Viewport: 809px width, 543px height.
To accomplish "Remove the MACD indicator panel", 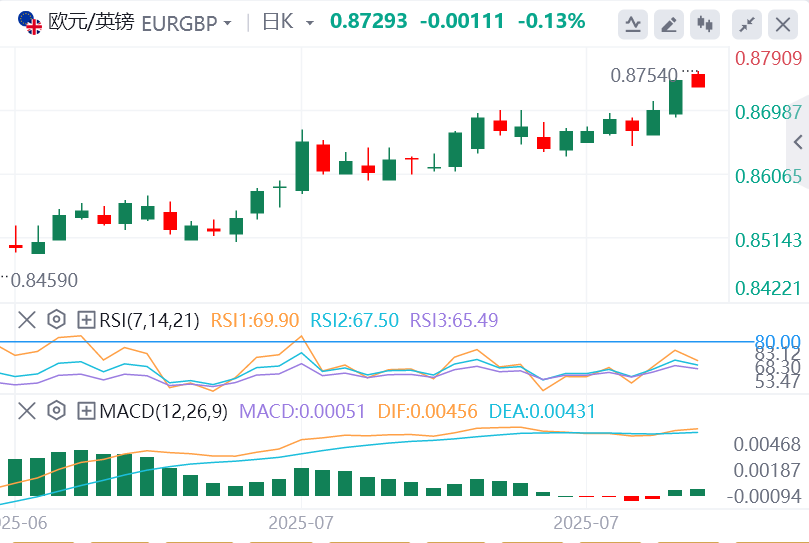I will click(27, 411).
